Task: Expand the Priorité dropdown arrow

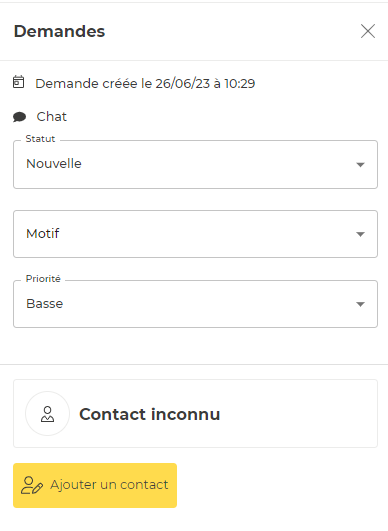Action: click(360, 304)
